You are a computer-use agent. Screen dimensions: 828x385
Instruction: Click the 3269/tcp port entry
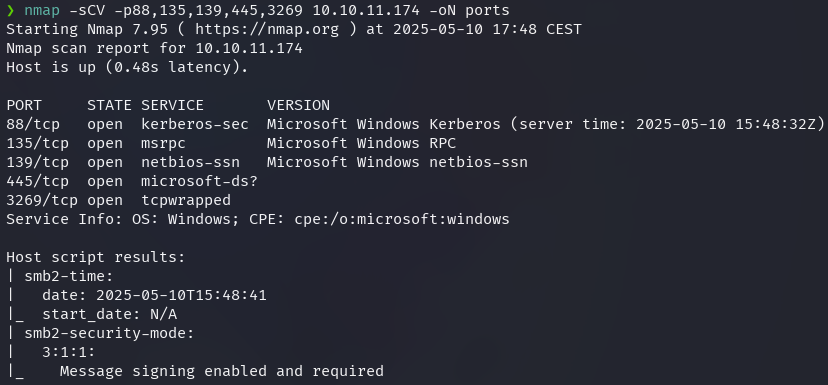pos(42,200)
